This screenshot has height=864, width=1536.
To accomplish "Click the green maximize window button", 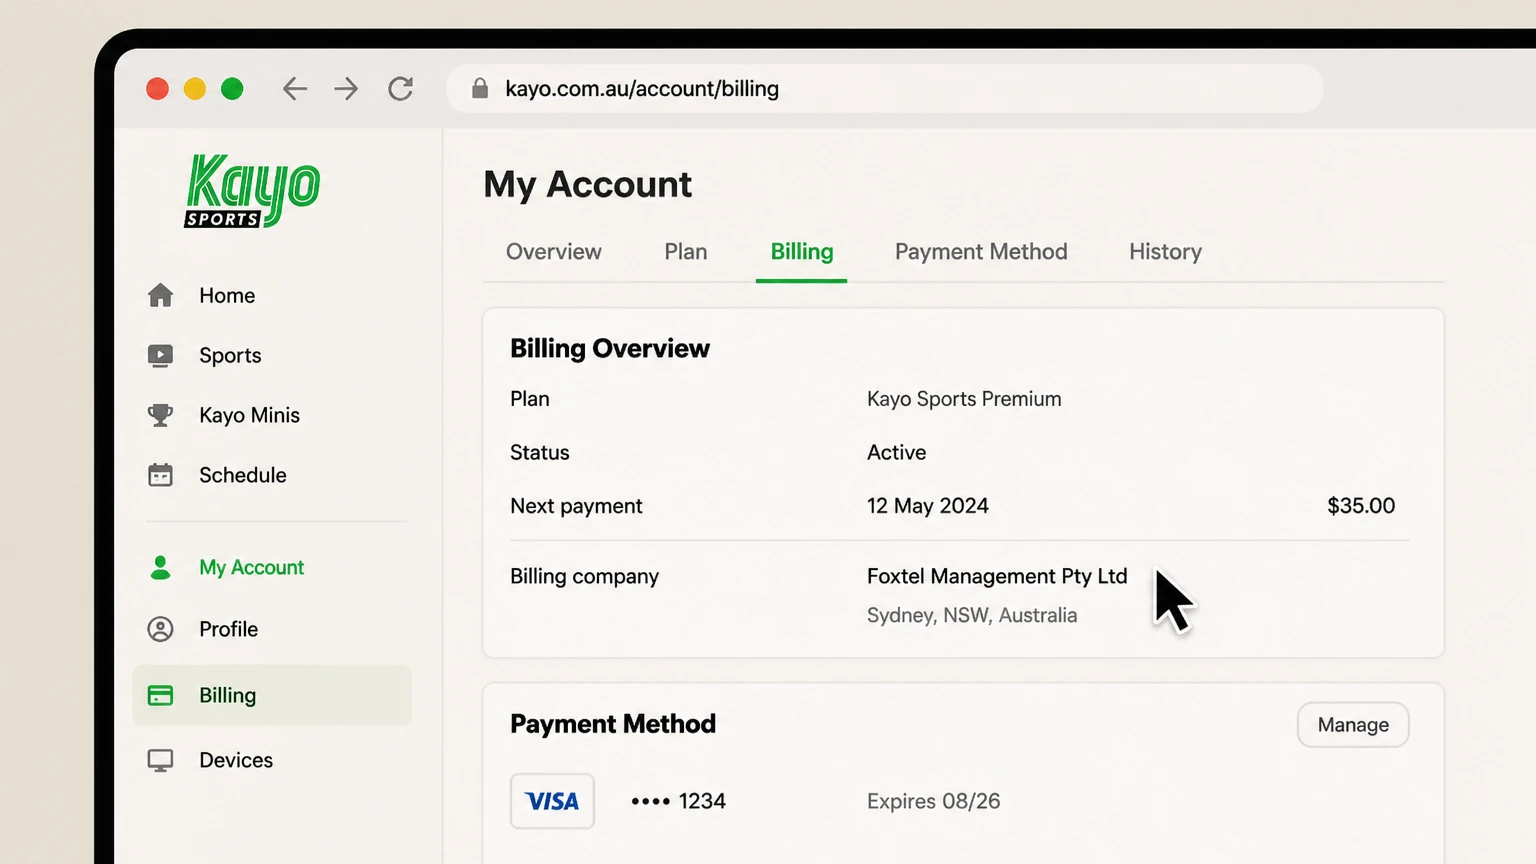I will click(232, 89).
